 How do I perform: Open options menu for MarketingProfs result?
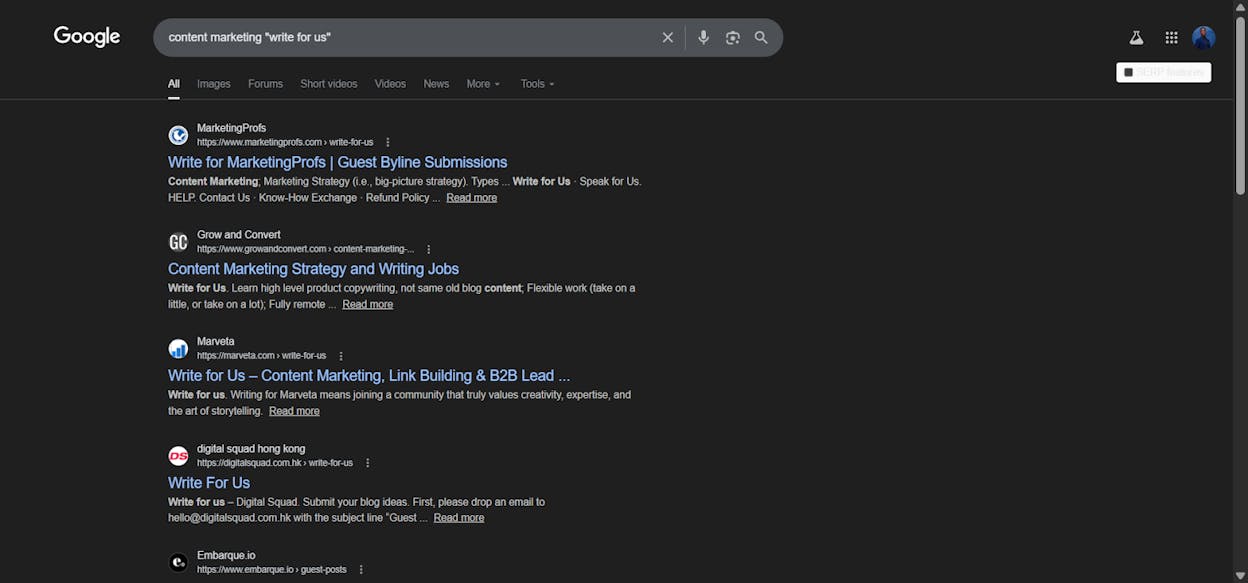[x=388, y=142]
